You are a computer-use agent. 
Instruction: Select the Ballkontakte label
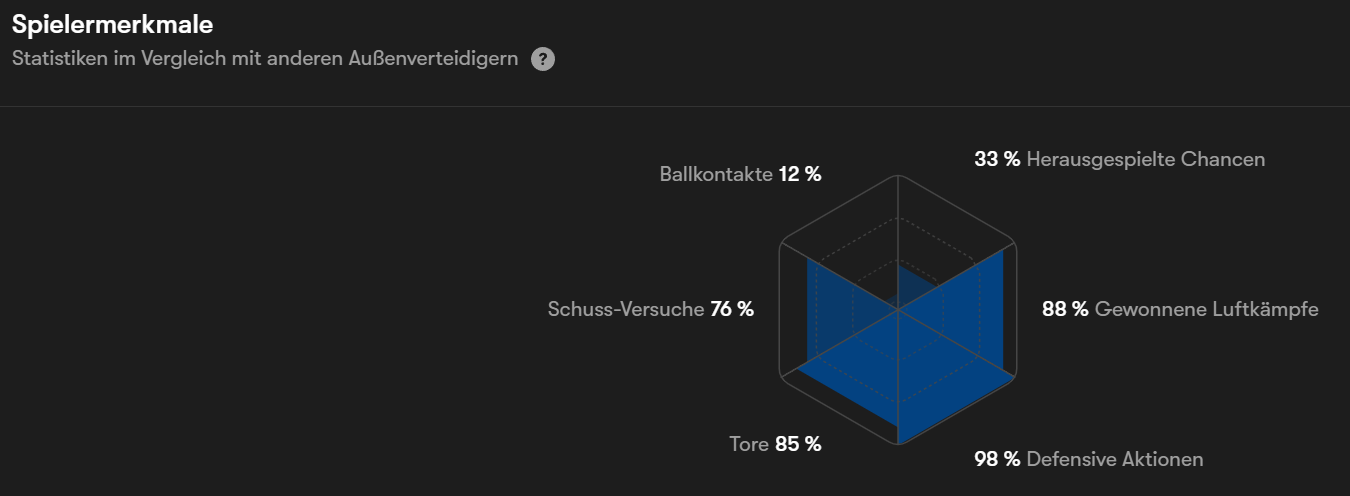click(716, 174)
